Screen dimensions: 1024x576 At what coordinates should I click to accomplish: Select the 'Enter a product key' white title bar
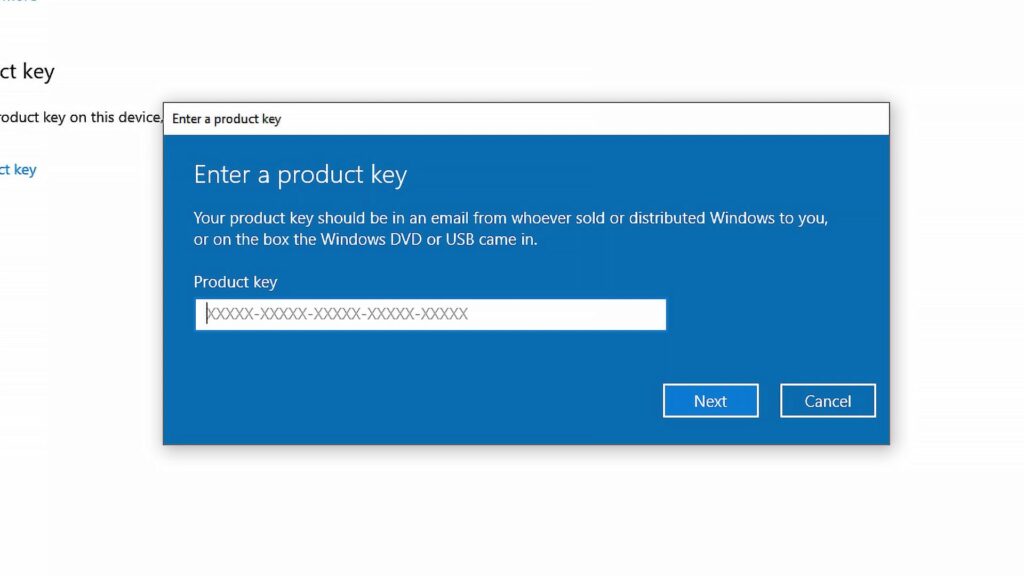tap(526, 119)
